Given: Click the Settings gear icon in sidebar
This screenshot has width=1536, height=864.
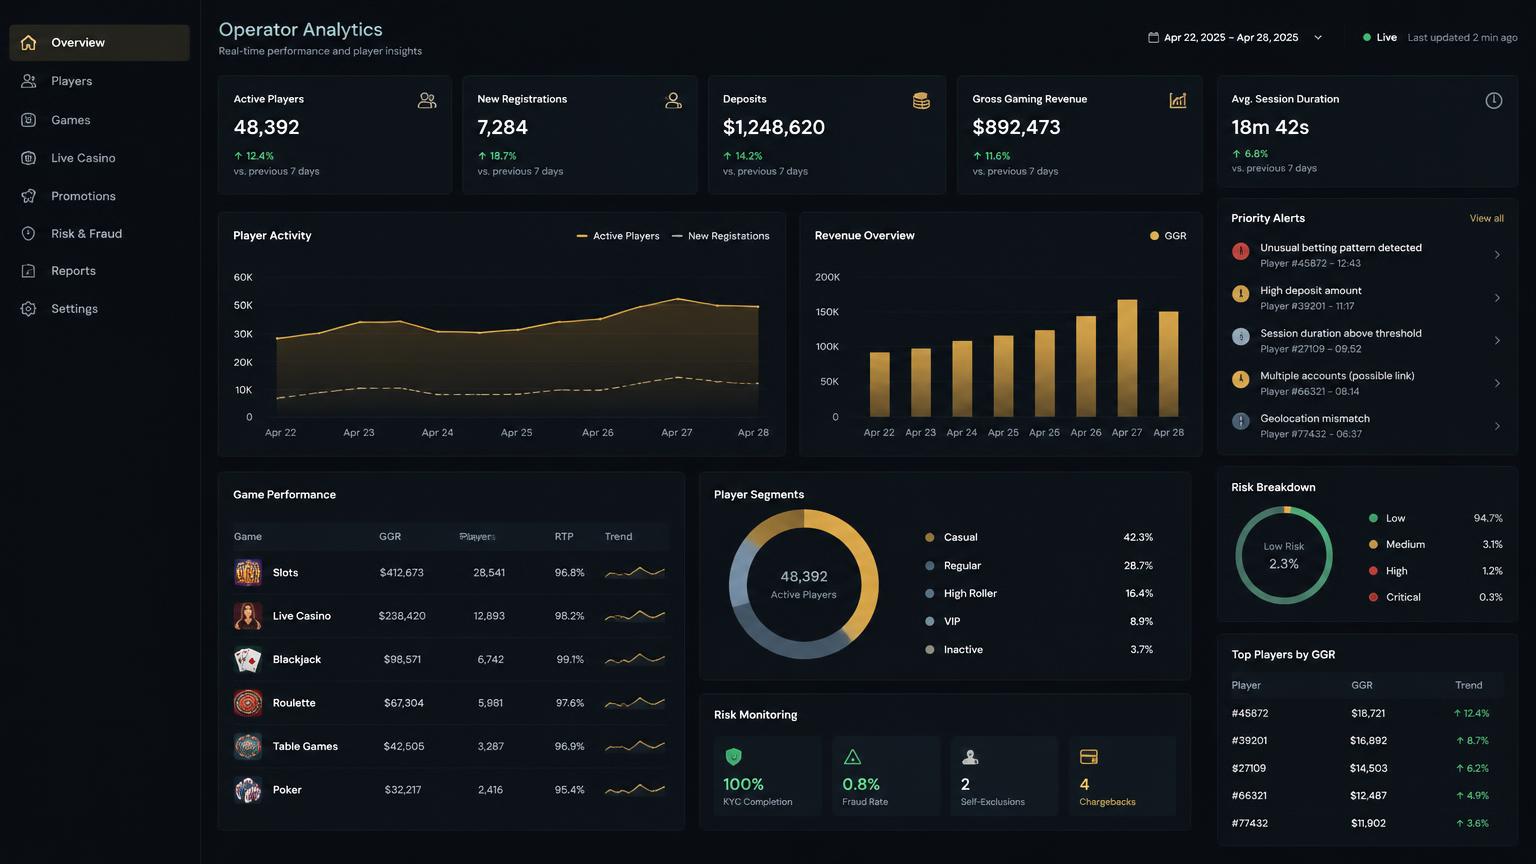Looking at the screenshot, I should click(x=28, y=309).
